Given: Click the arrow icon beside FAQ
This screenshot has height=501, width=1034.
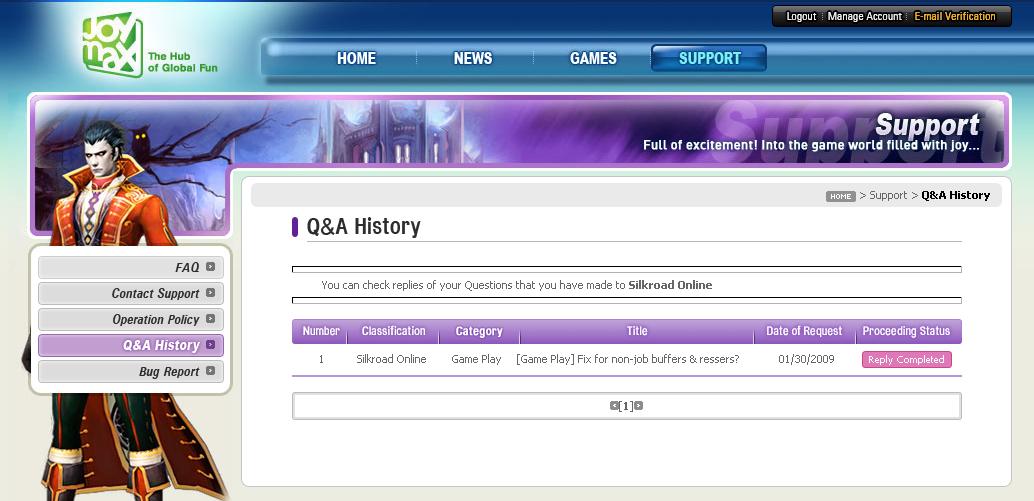Looking at the screenshot, I should click(210, 267).
